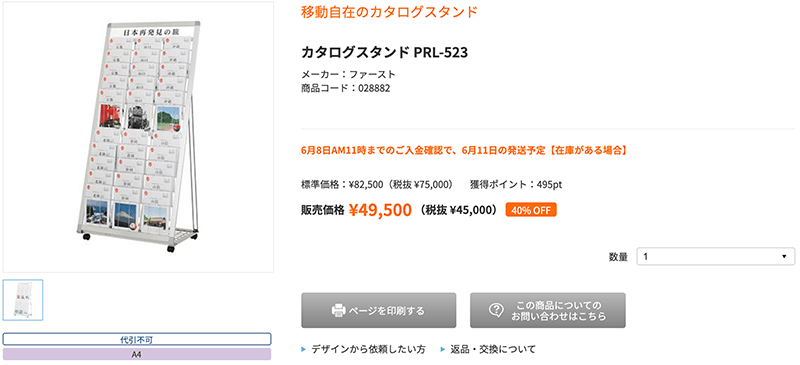
Task: Click the purple A4 size badge
Action: click(137, 354)
